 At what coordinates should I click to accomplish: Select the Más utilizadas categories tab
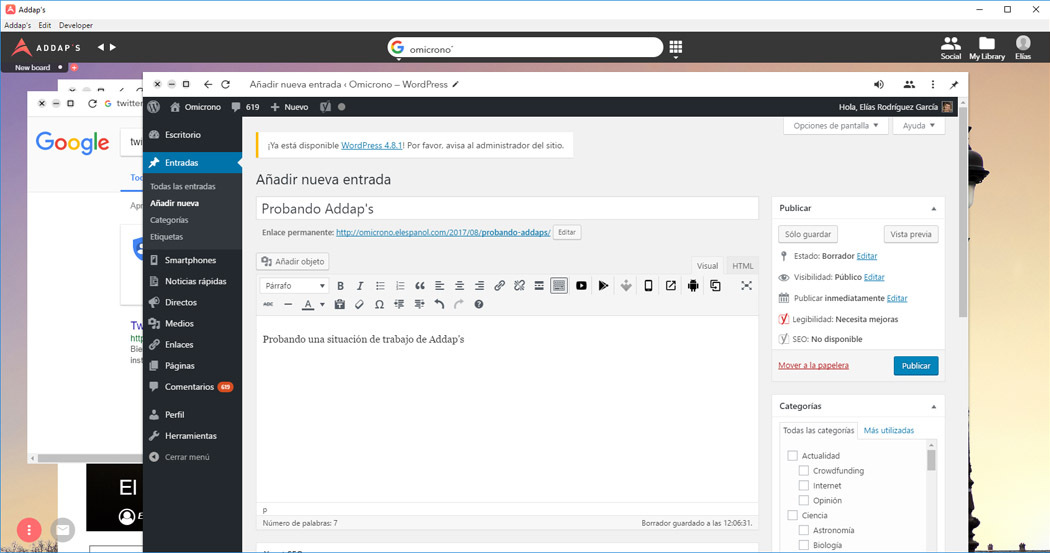click(x=889, y=430)
